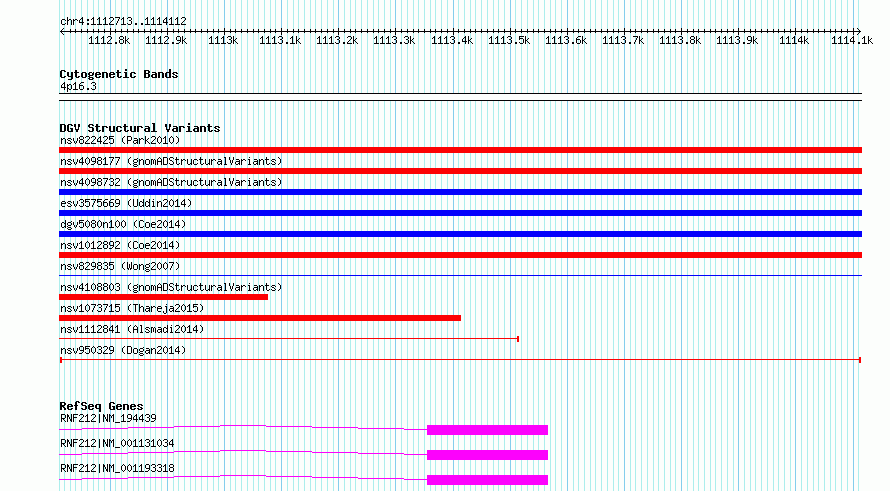Select thin red line under nsv950329
The height and width of the screenshot is (491, 890).
click(460, 360)
